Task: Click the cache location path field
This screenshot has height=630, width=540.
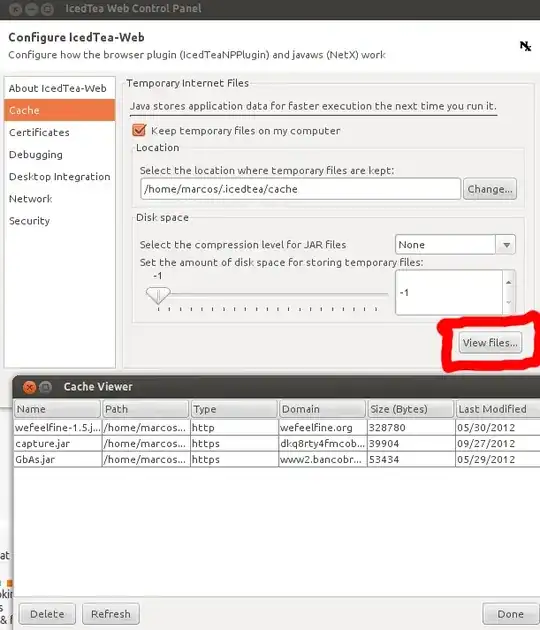Action: (x=301, y=189)
